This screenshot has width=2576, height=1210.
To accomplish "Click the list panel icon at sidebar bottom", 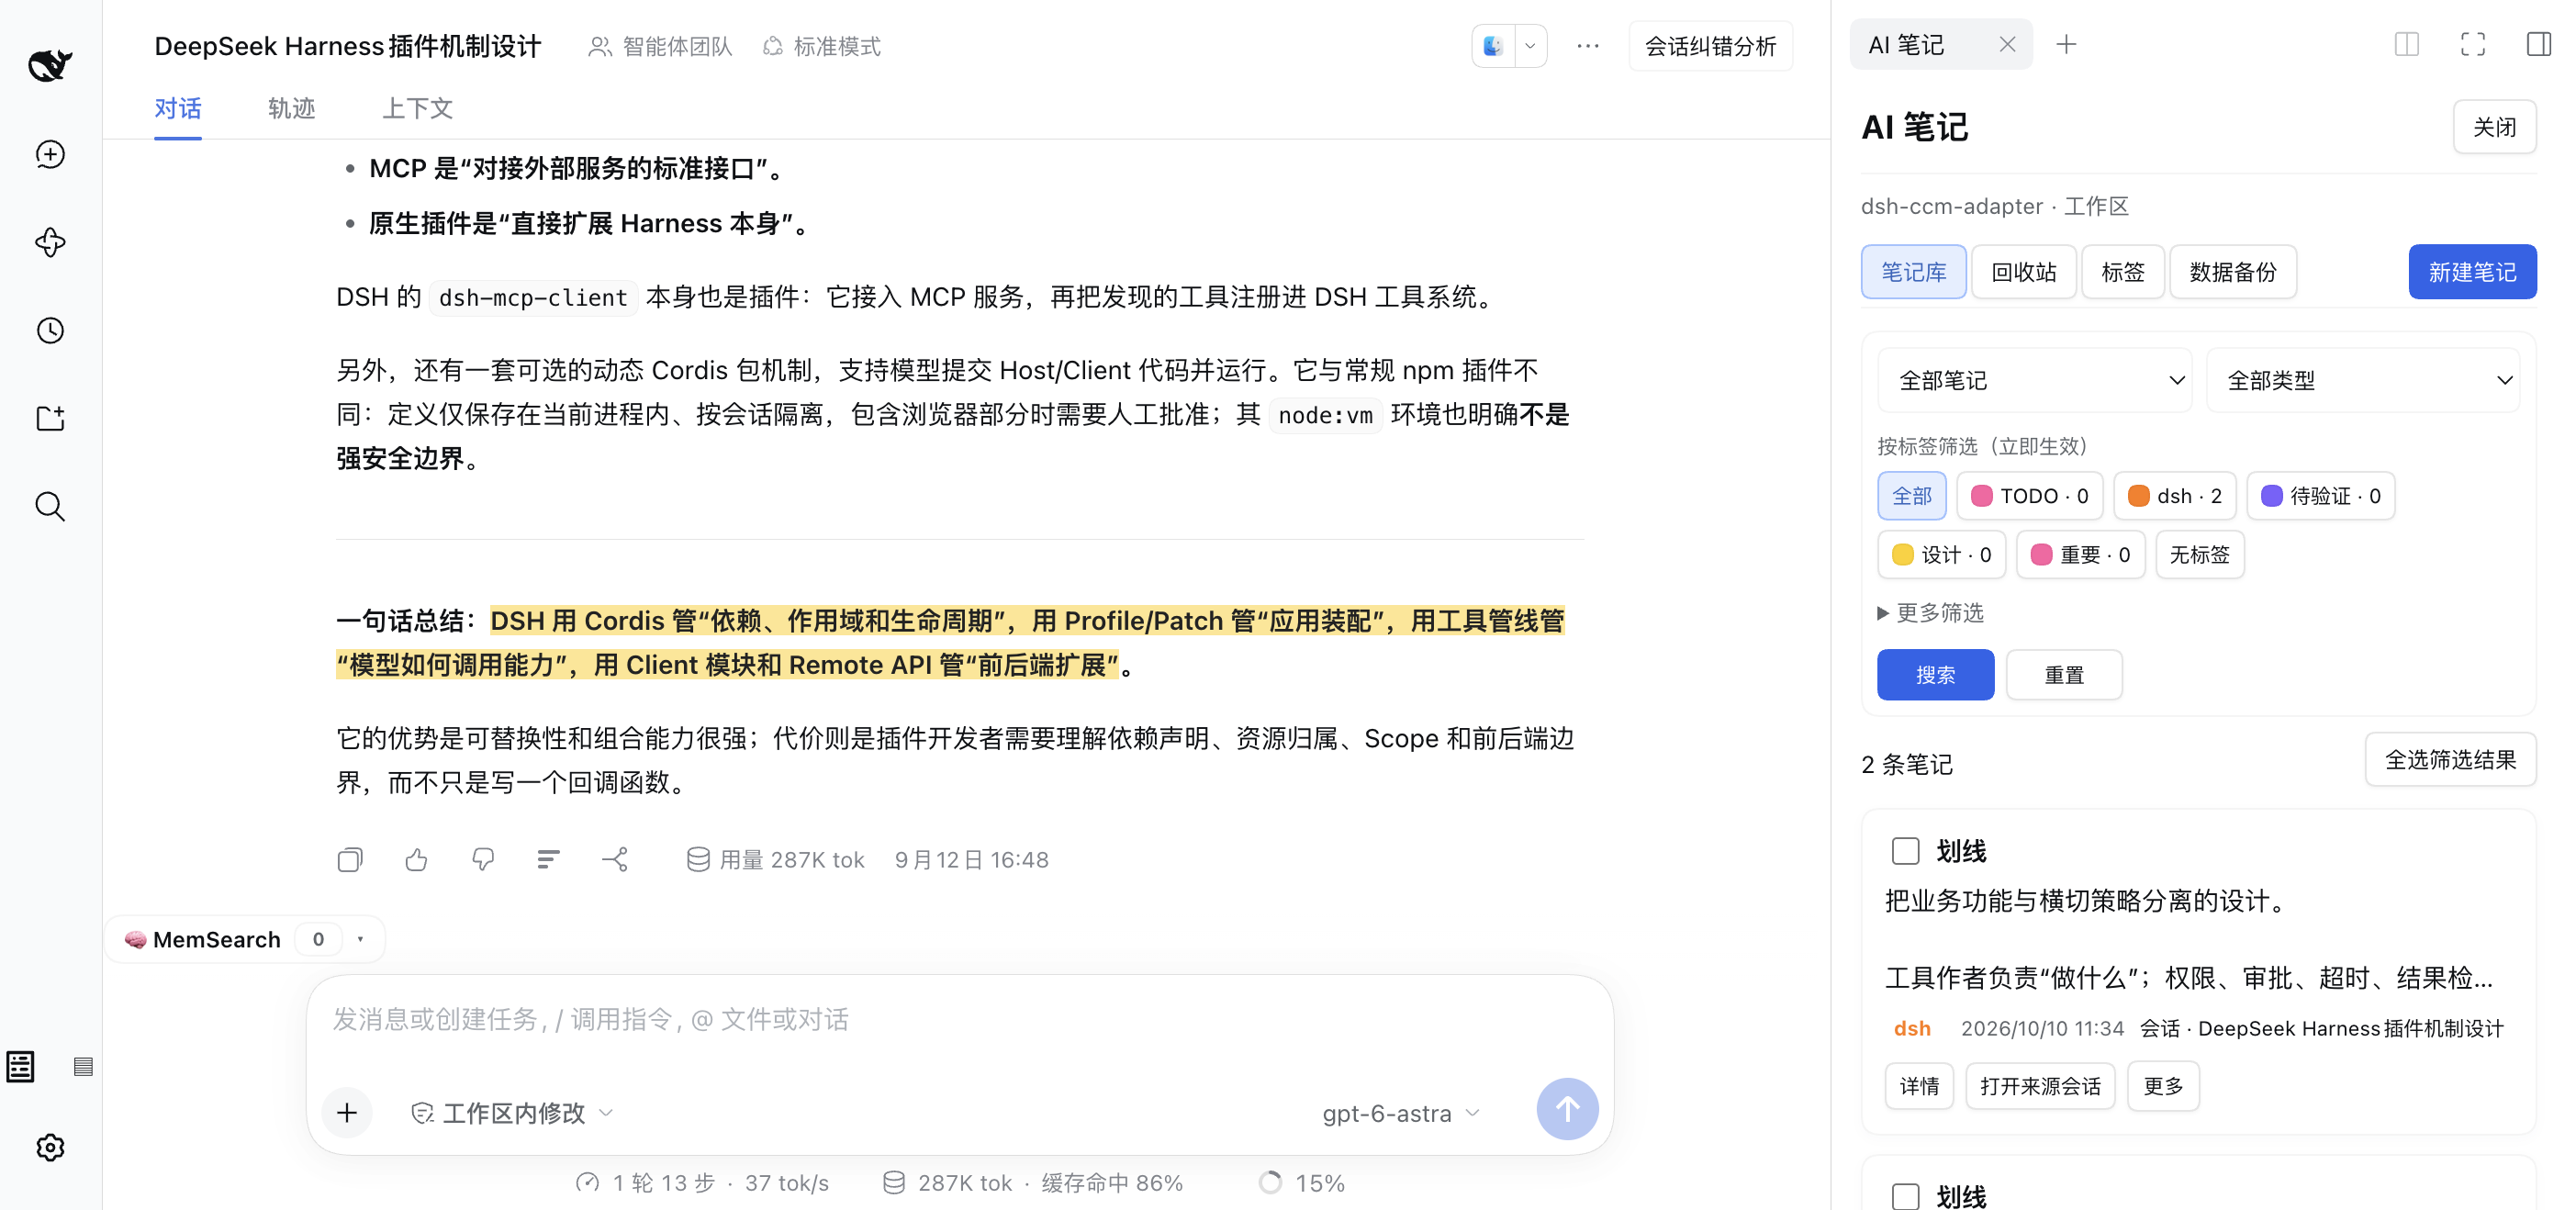I will [21, 1067].
